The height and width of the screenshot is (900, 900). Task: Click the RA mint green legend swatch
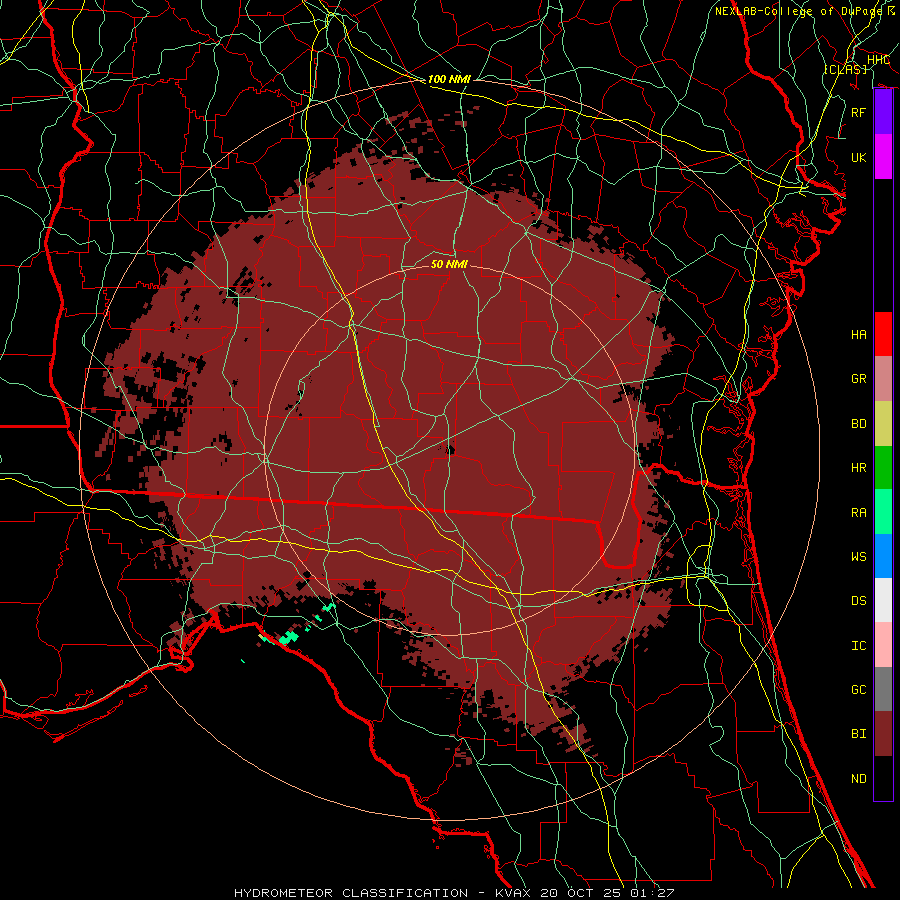tap(883, 512)
